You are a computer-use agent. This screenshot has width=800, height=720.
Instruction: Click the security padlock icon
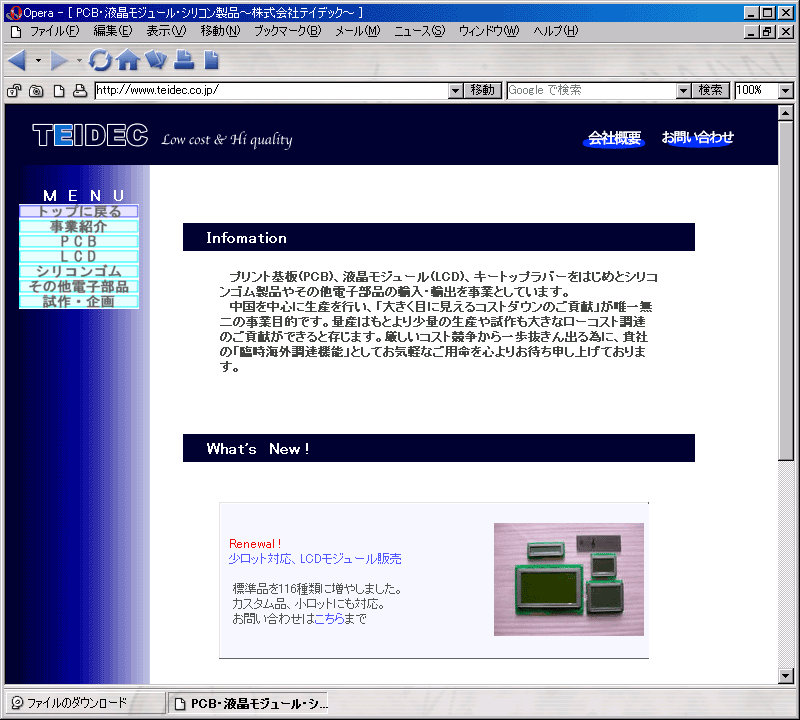click(14, 91)
